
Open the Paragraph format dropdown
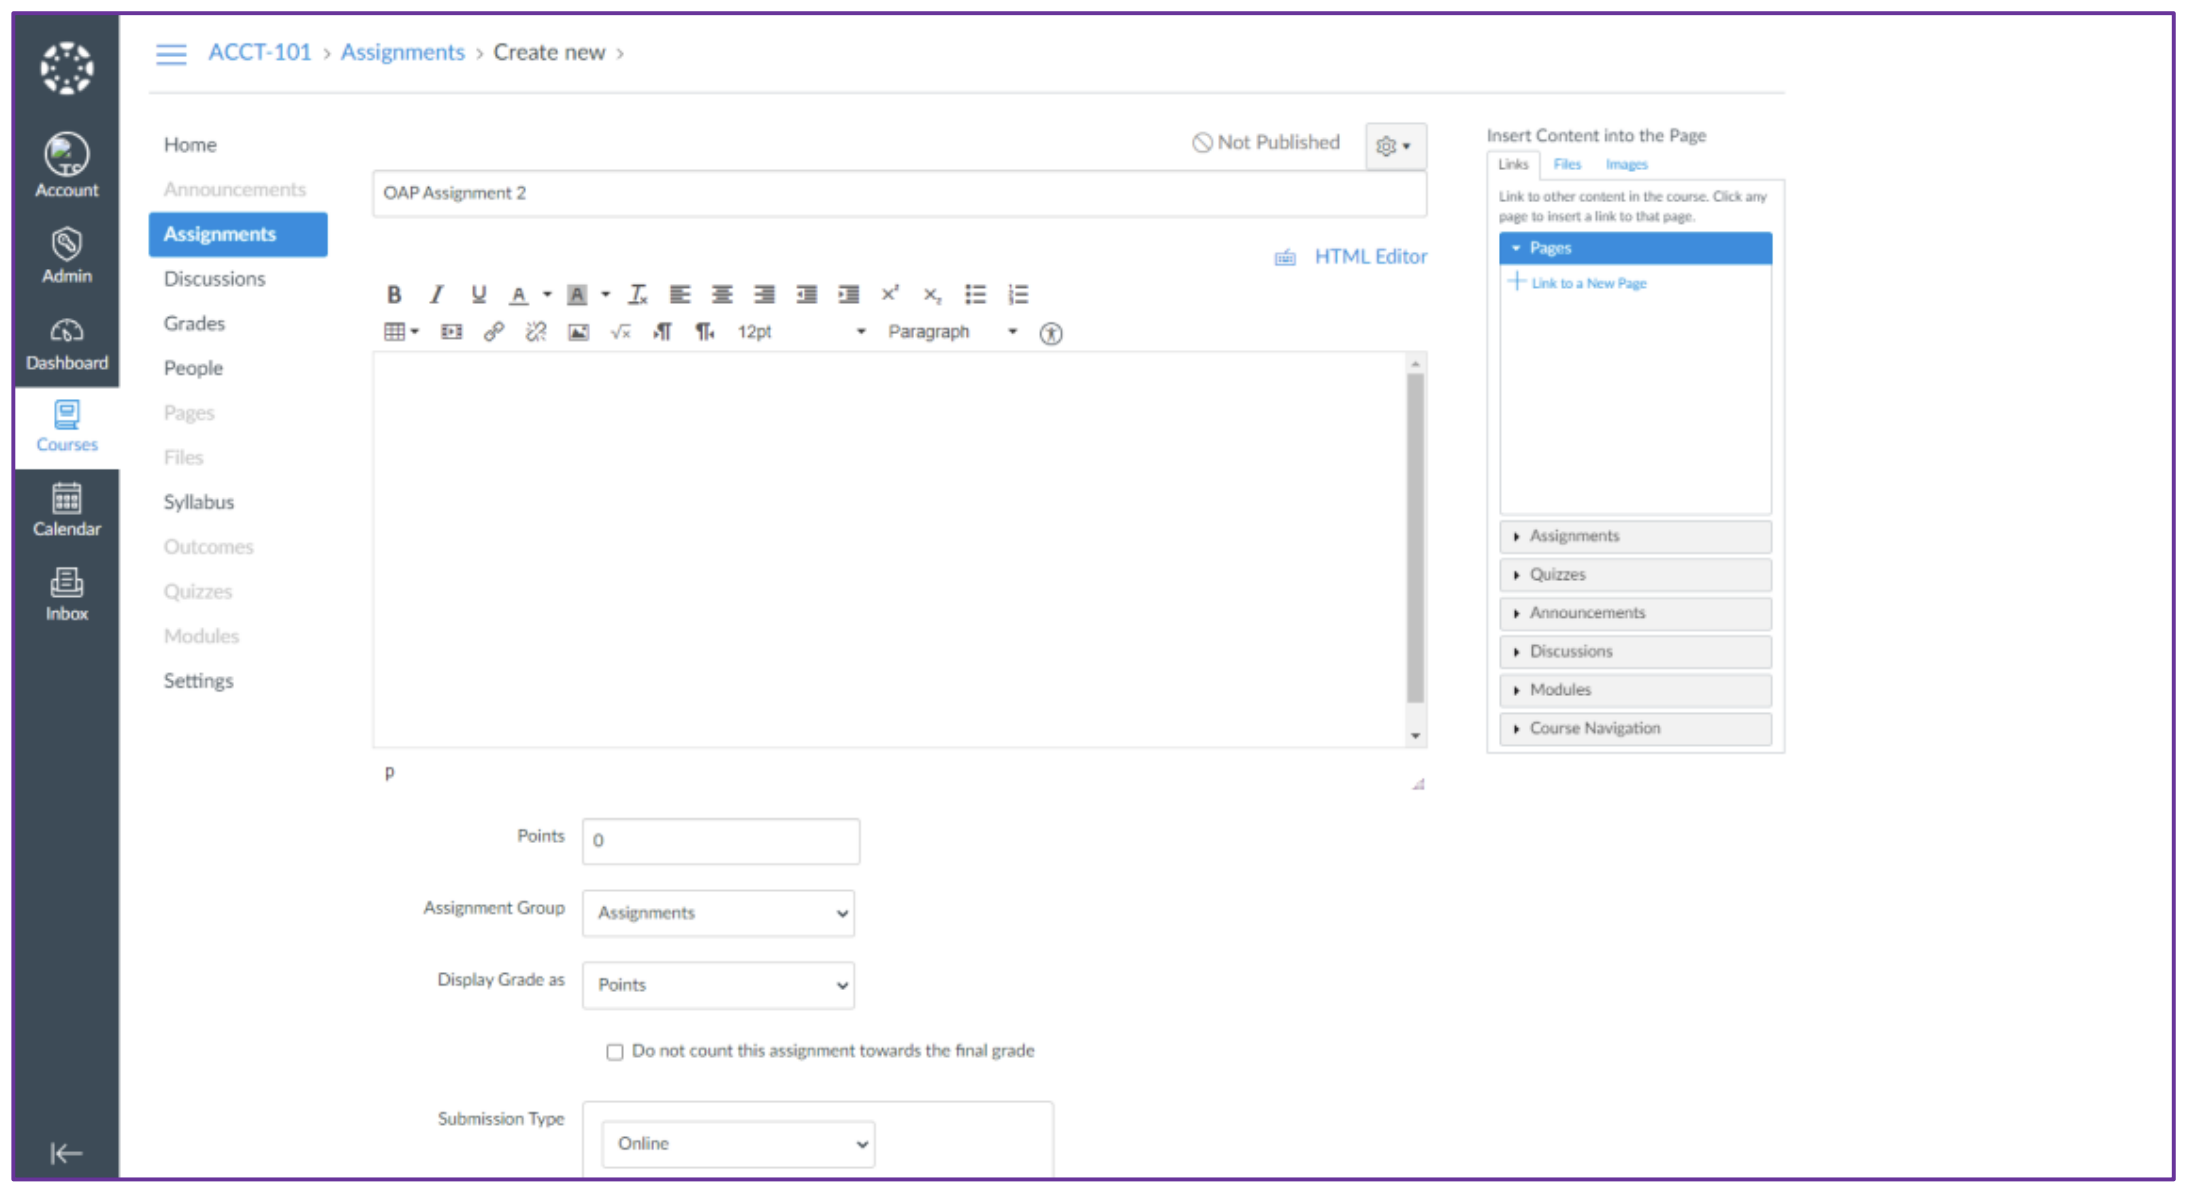click(x=952, y=332)
